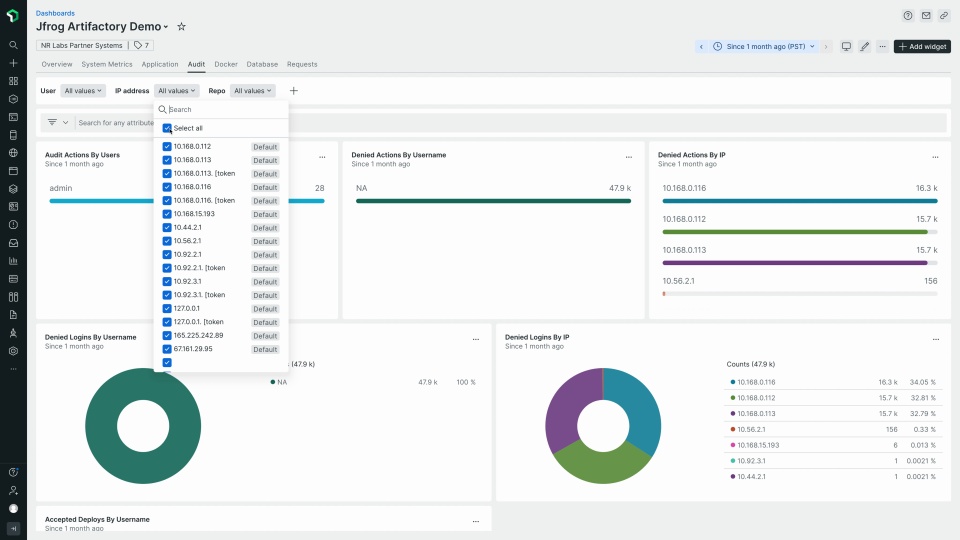Uncheck the 67.161.29.95 checkbox
The width and height of the screenshot is (960, 540).
click(167, 349)
